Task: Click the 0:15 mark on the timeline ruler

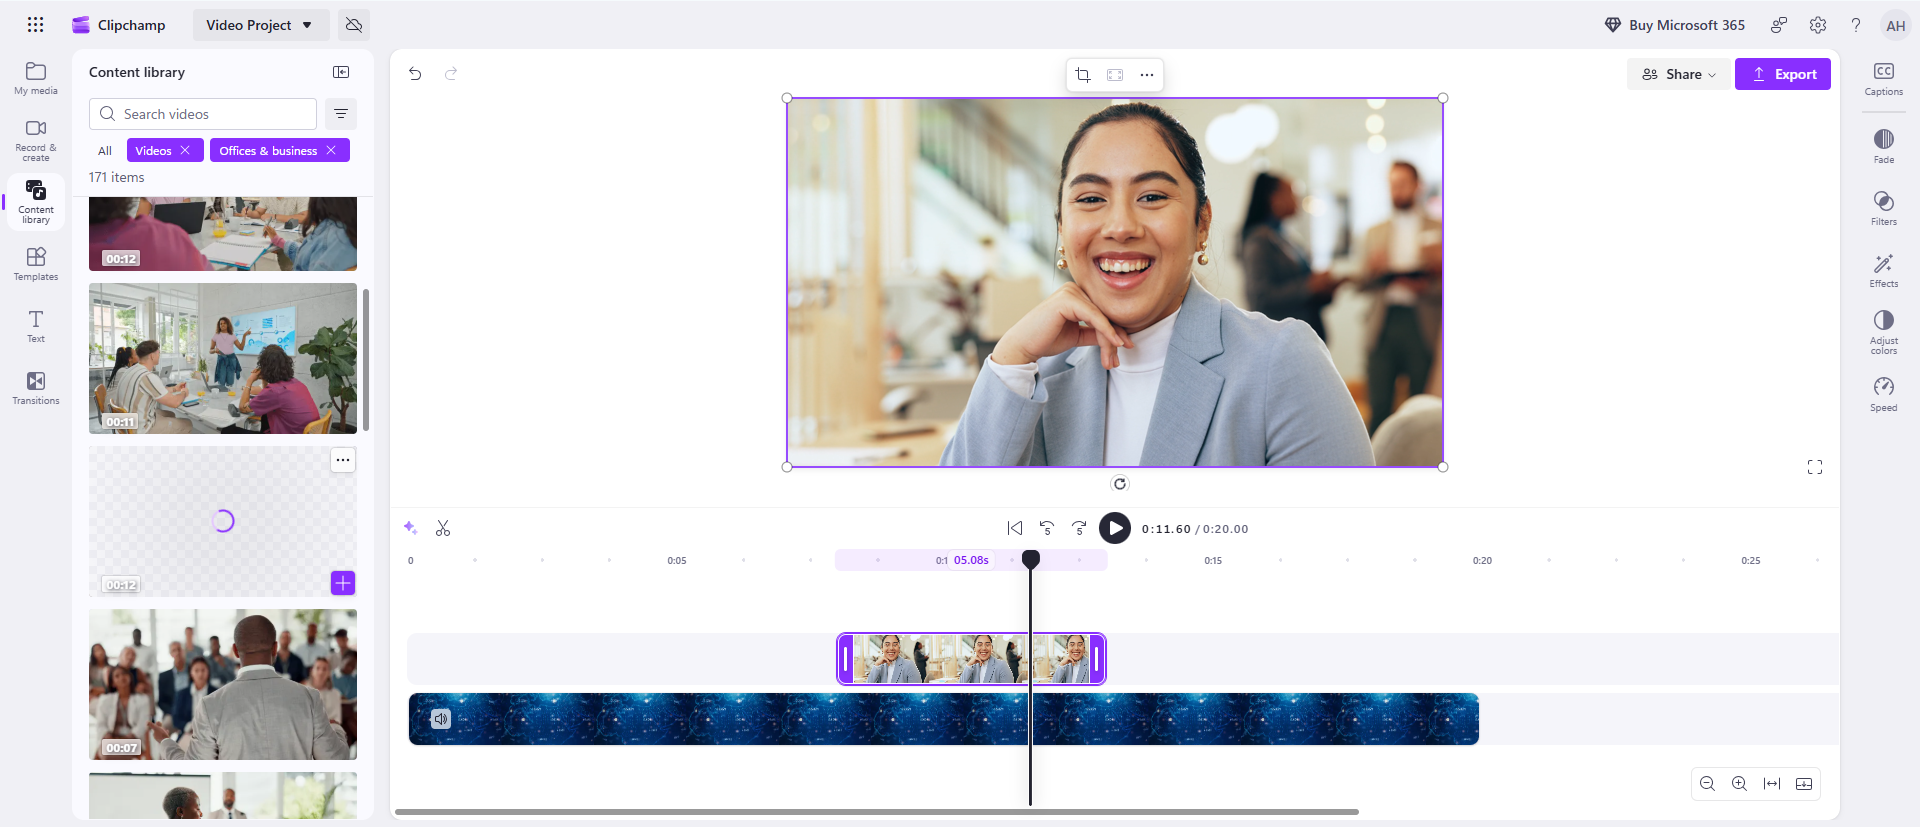Action: tap(1213, 561)
